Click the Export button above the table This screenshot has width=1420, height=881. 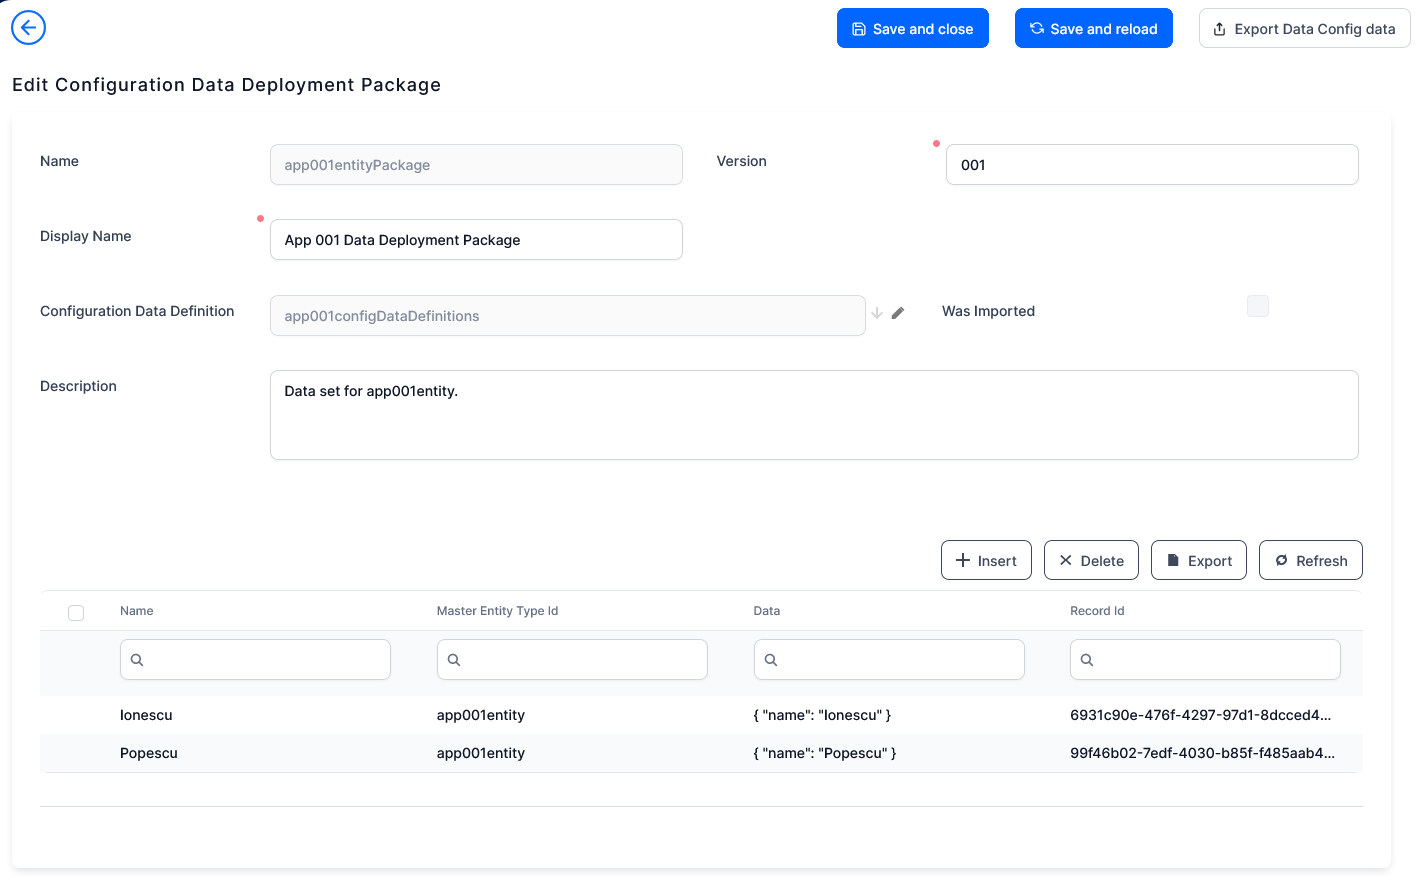click(x=1198, y=560)
